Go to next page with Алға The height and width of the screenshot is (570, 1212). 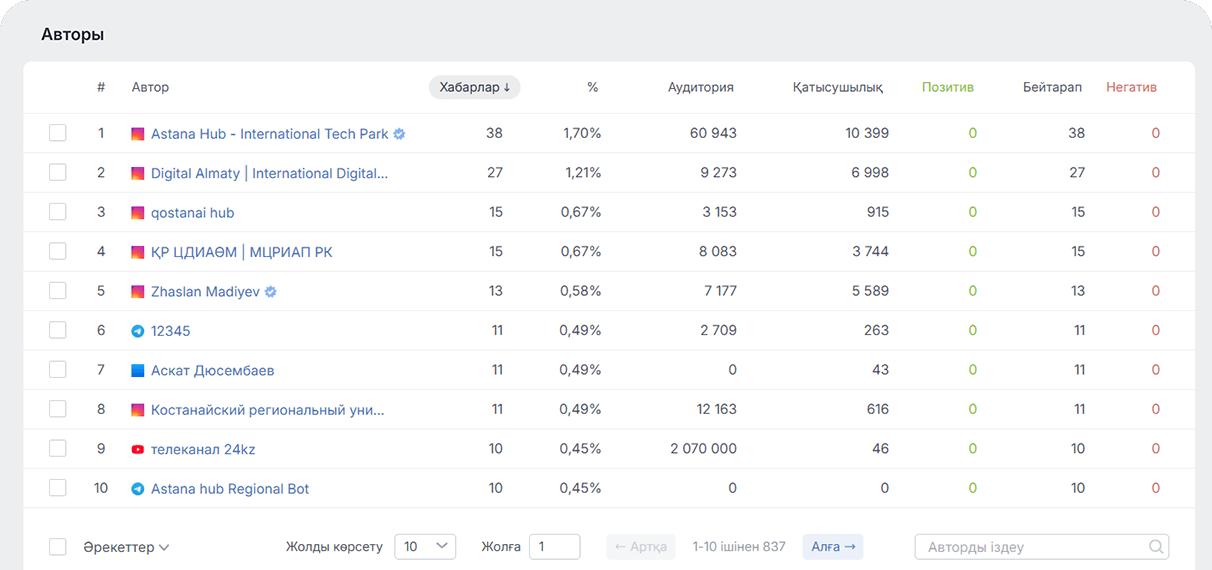833,547
